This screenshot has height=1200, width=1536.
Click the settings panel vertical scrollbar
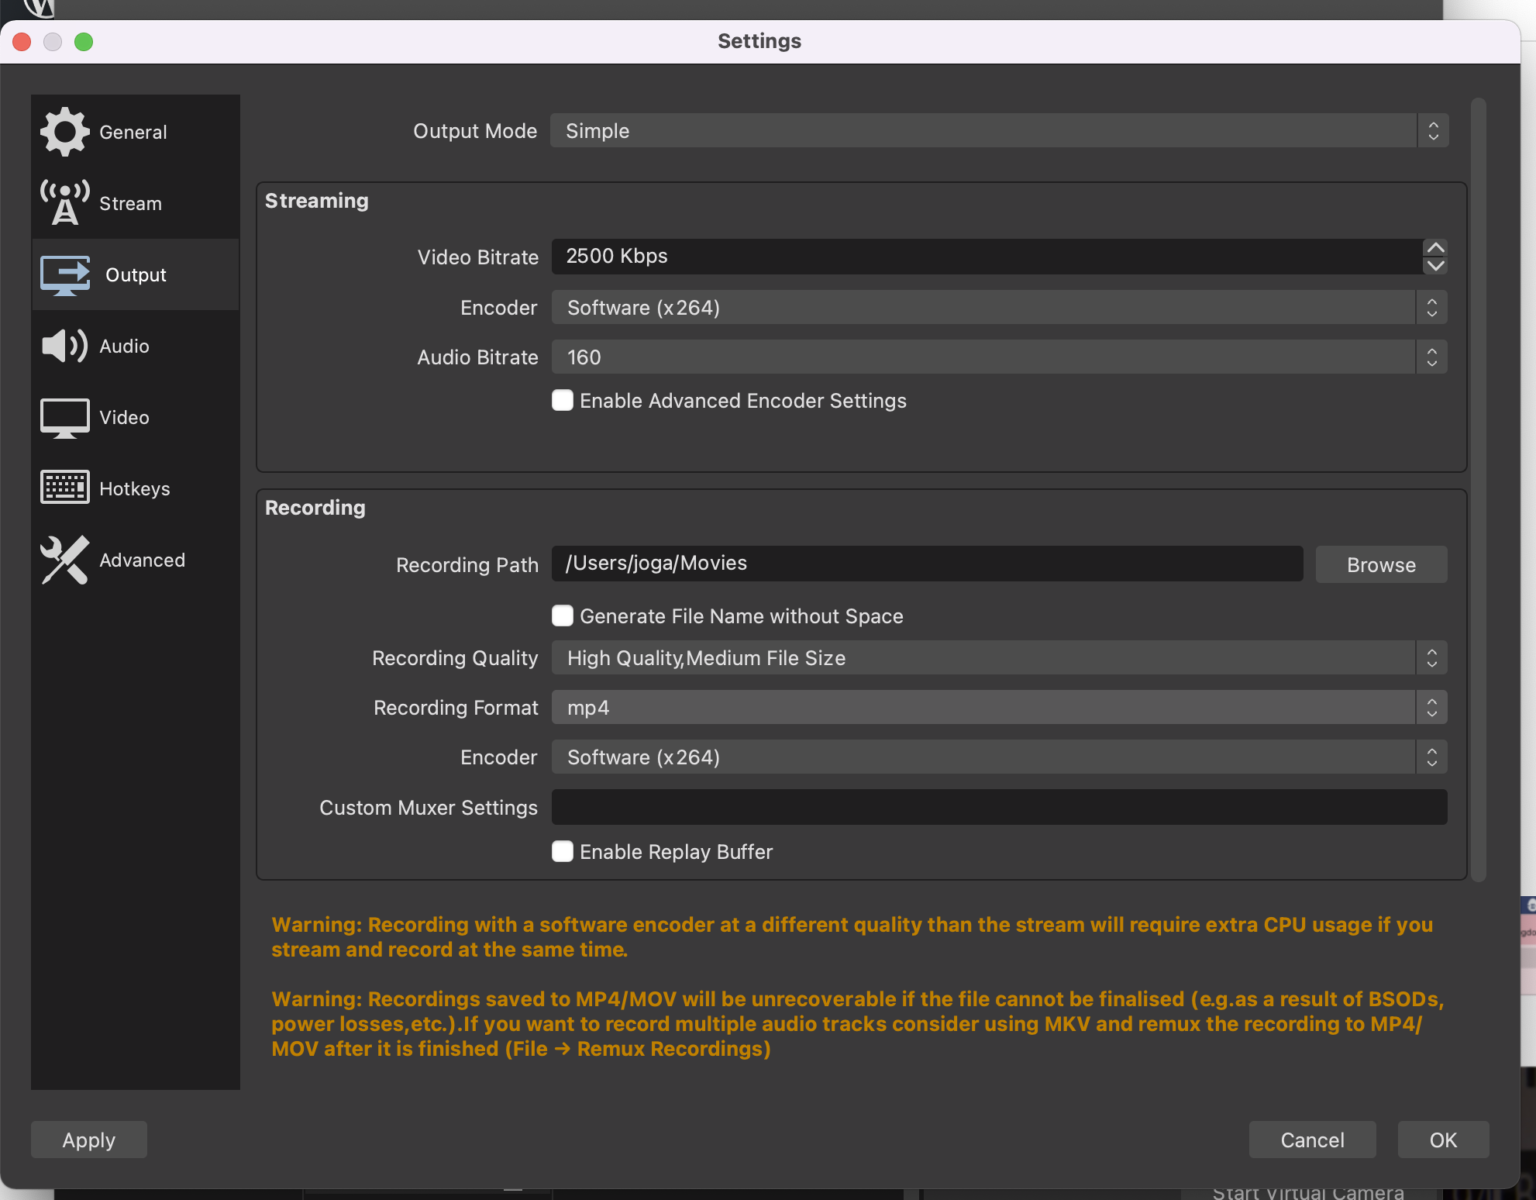click(x=1478, y=490)
